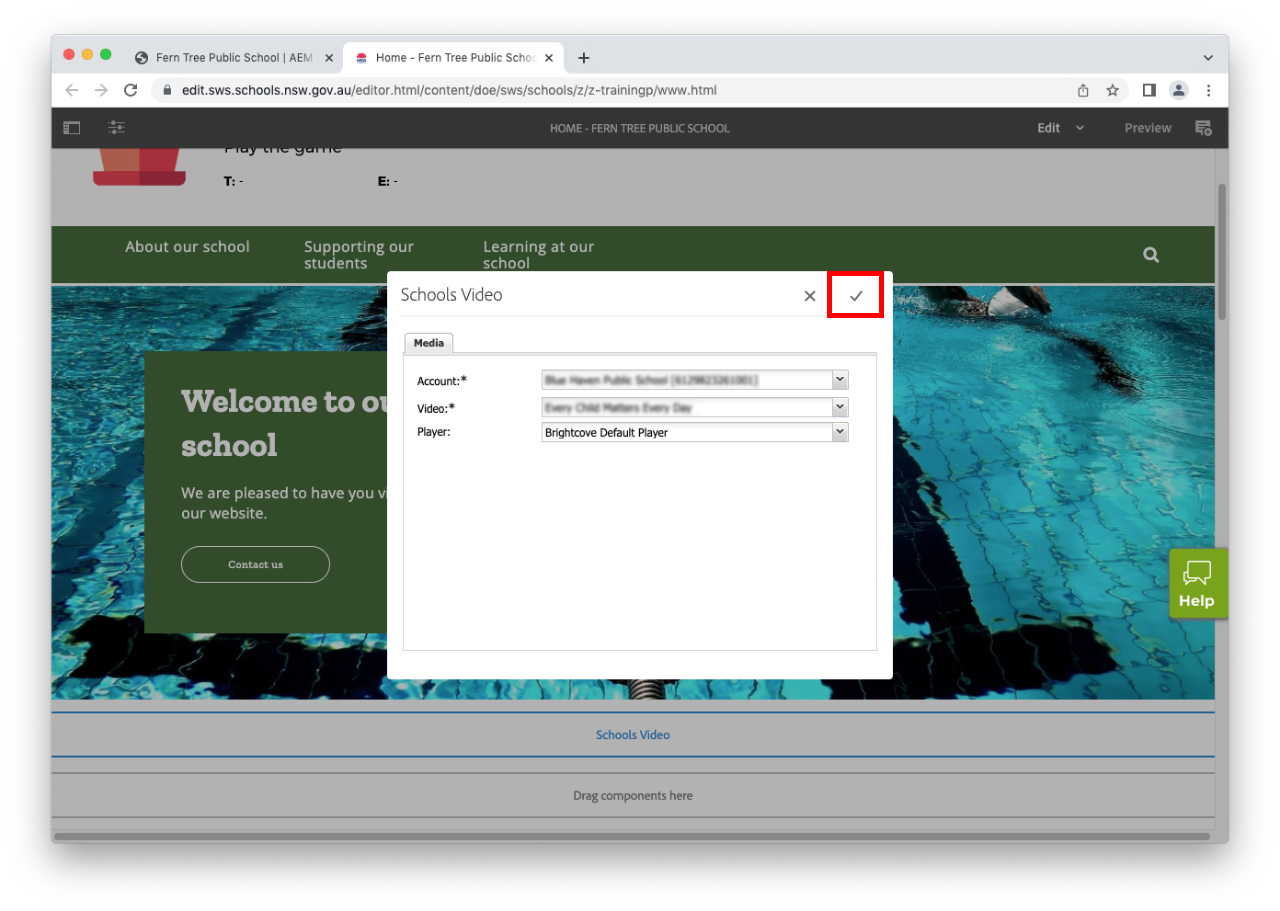Open the annotations icon next to Preview
This screenshot has width=1280, height=911.
point(1204,128)
